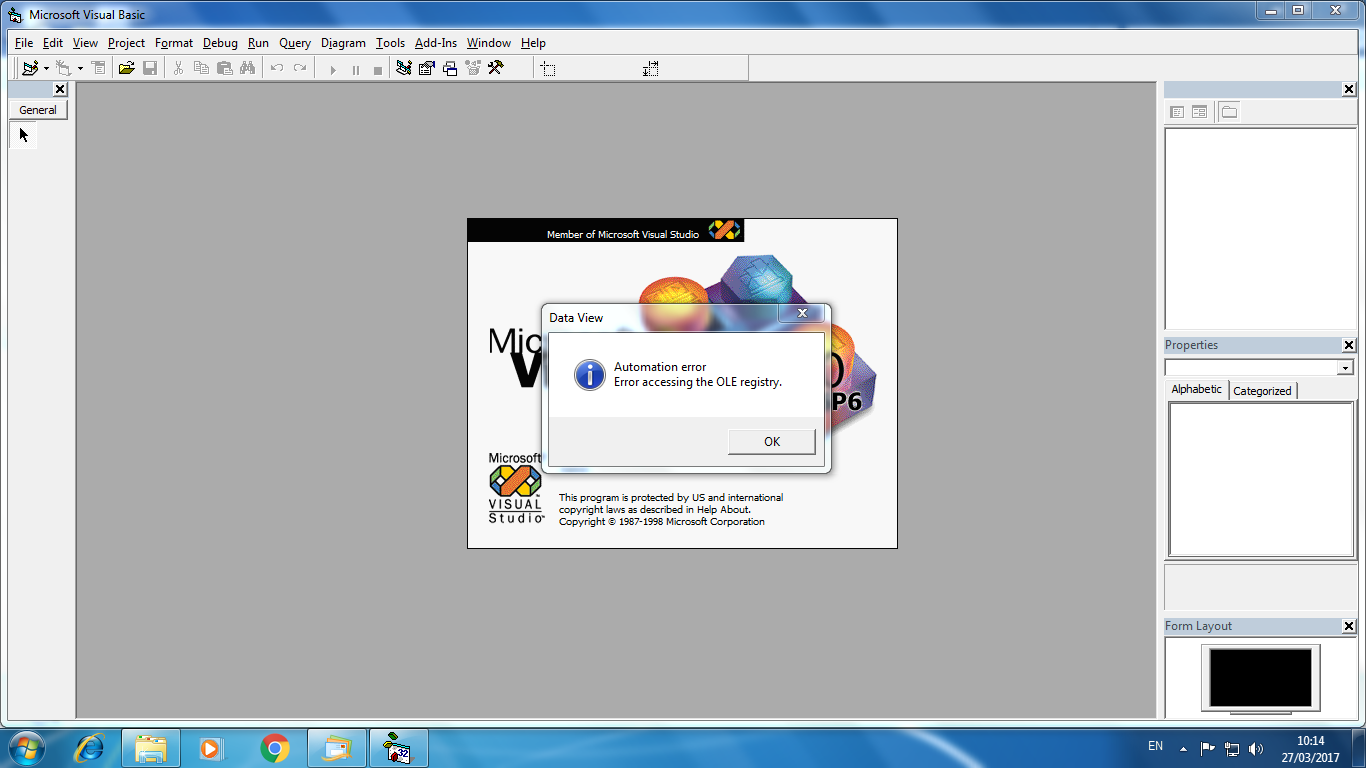This screenshot has width=1366, height=768.
Task: Click the Add Form toolbar icon
Action: click(64, 68)
